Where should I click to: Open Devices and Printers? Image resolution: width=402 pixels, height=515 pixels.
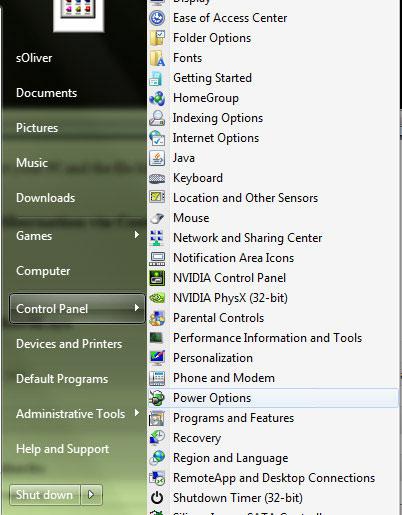coord(69,344)
